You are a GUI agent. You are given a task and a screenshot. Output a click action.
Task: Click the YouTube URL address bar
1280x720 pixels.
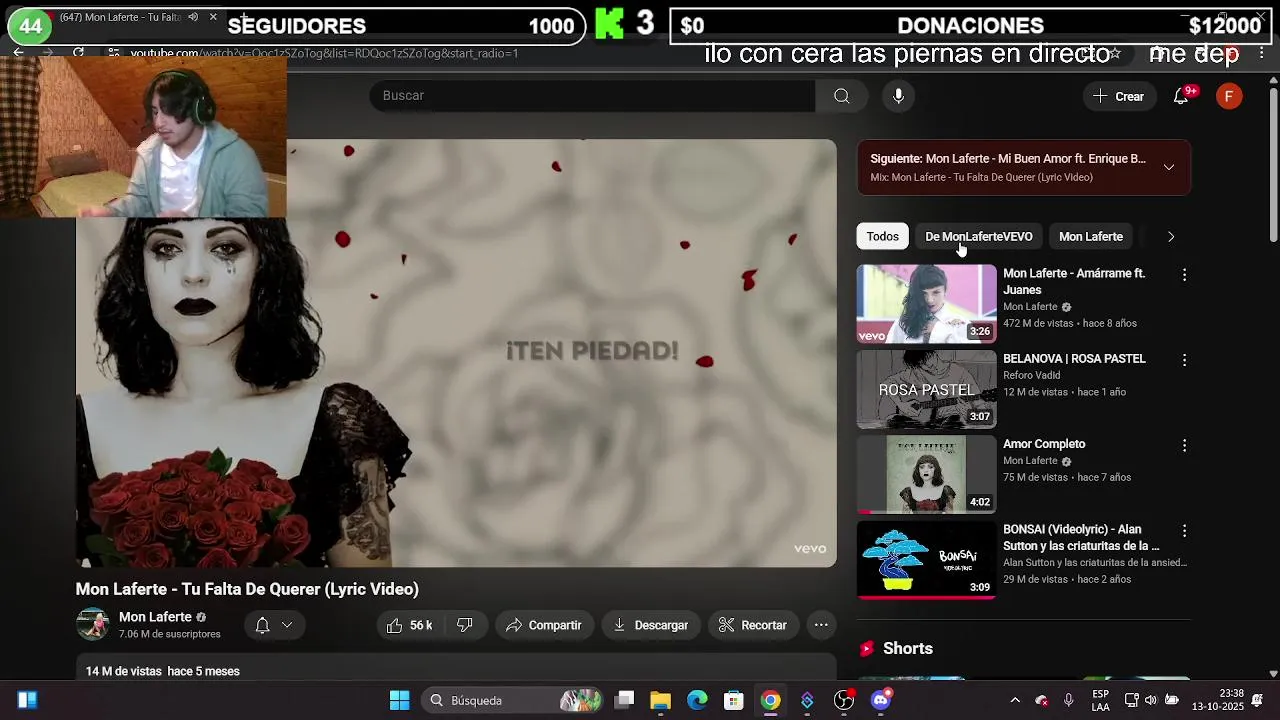(x=325, y=53)
